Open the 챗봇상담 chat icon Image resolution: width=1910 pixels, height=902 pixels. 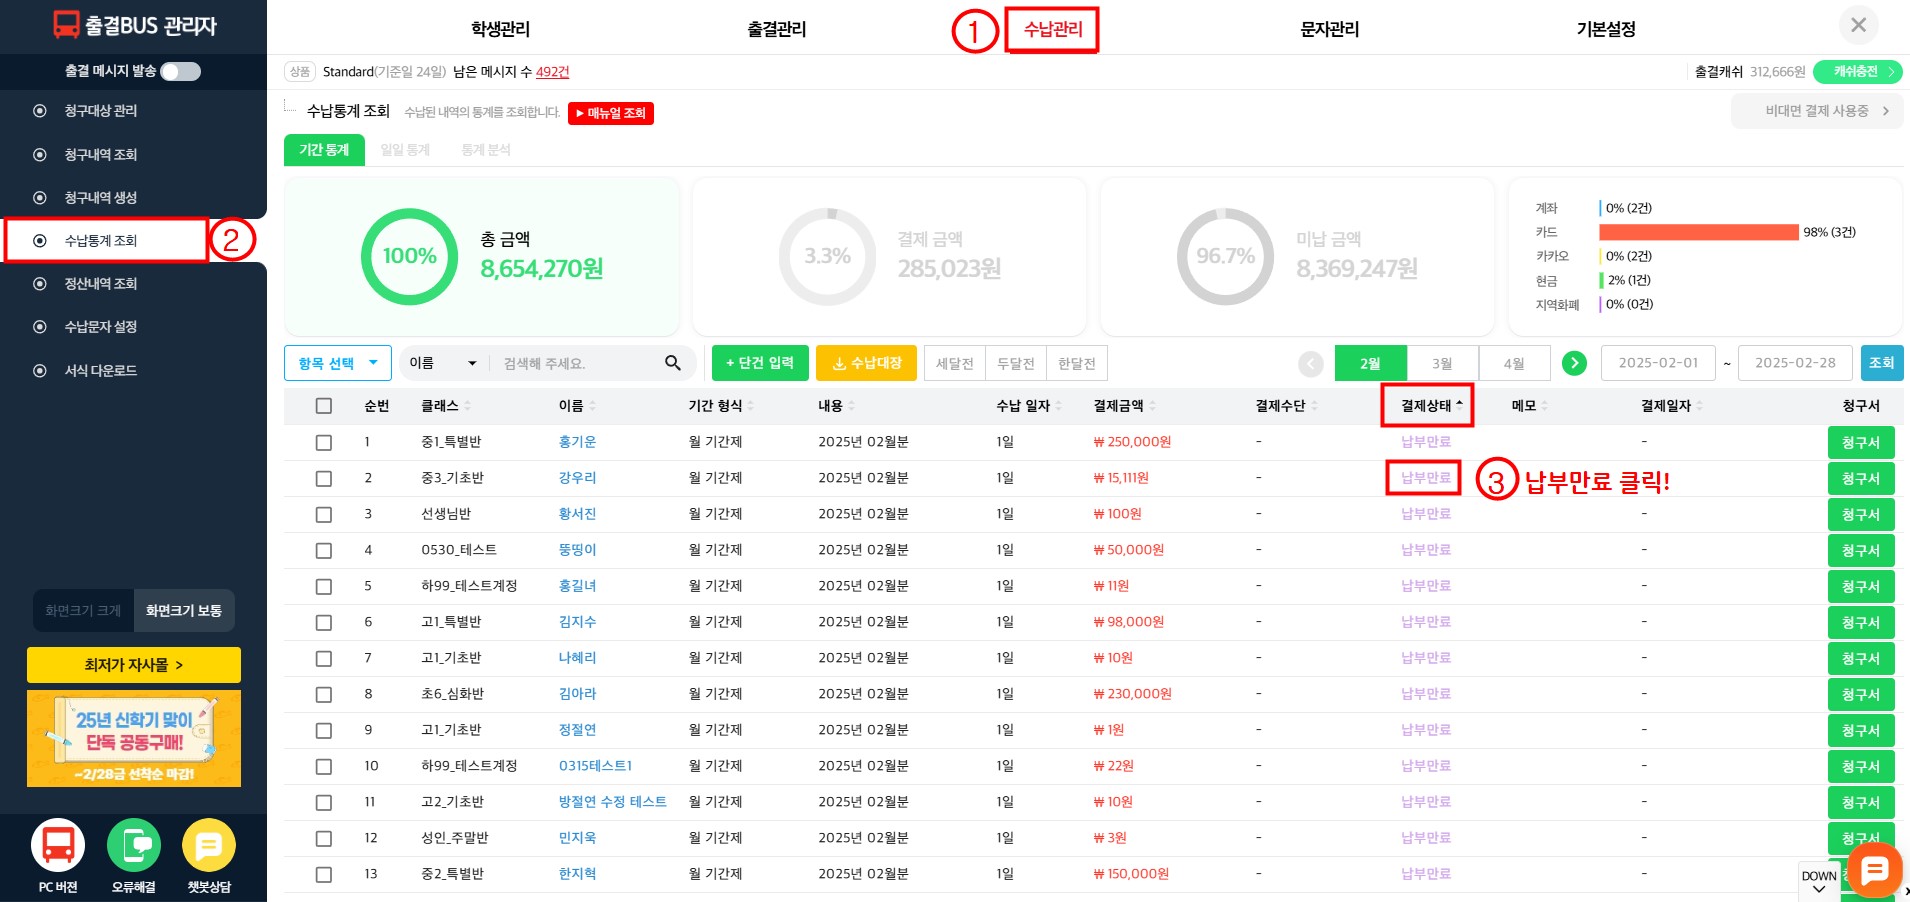coord(209,846)
